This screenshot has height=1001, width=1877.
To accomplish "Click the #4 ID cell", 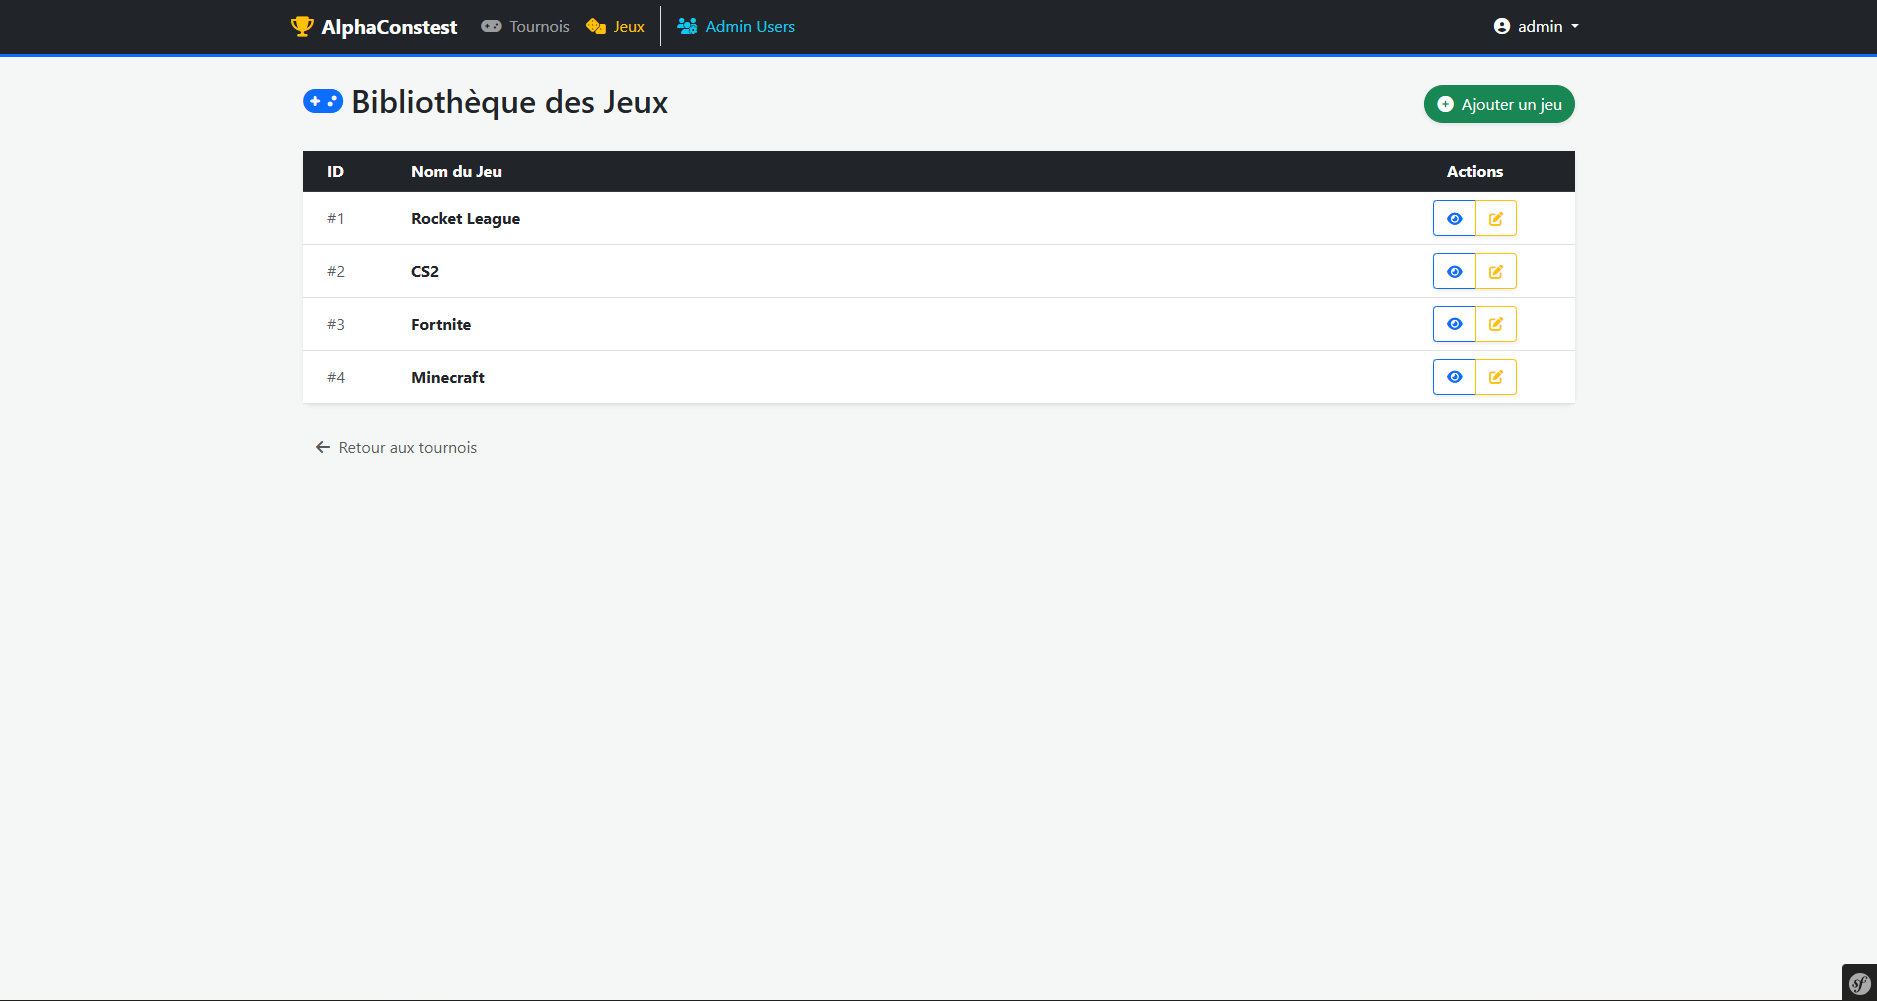I will (x=336, y=377).
